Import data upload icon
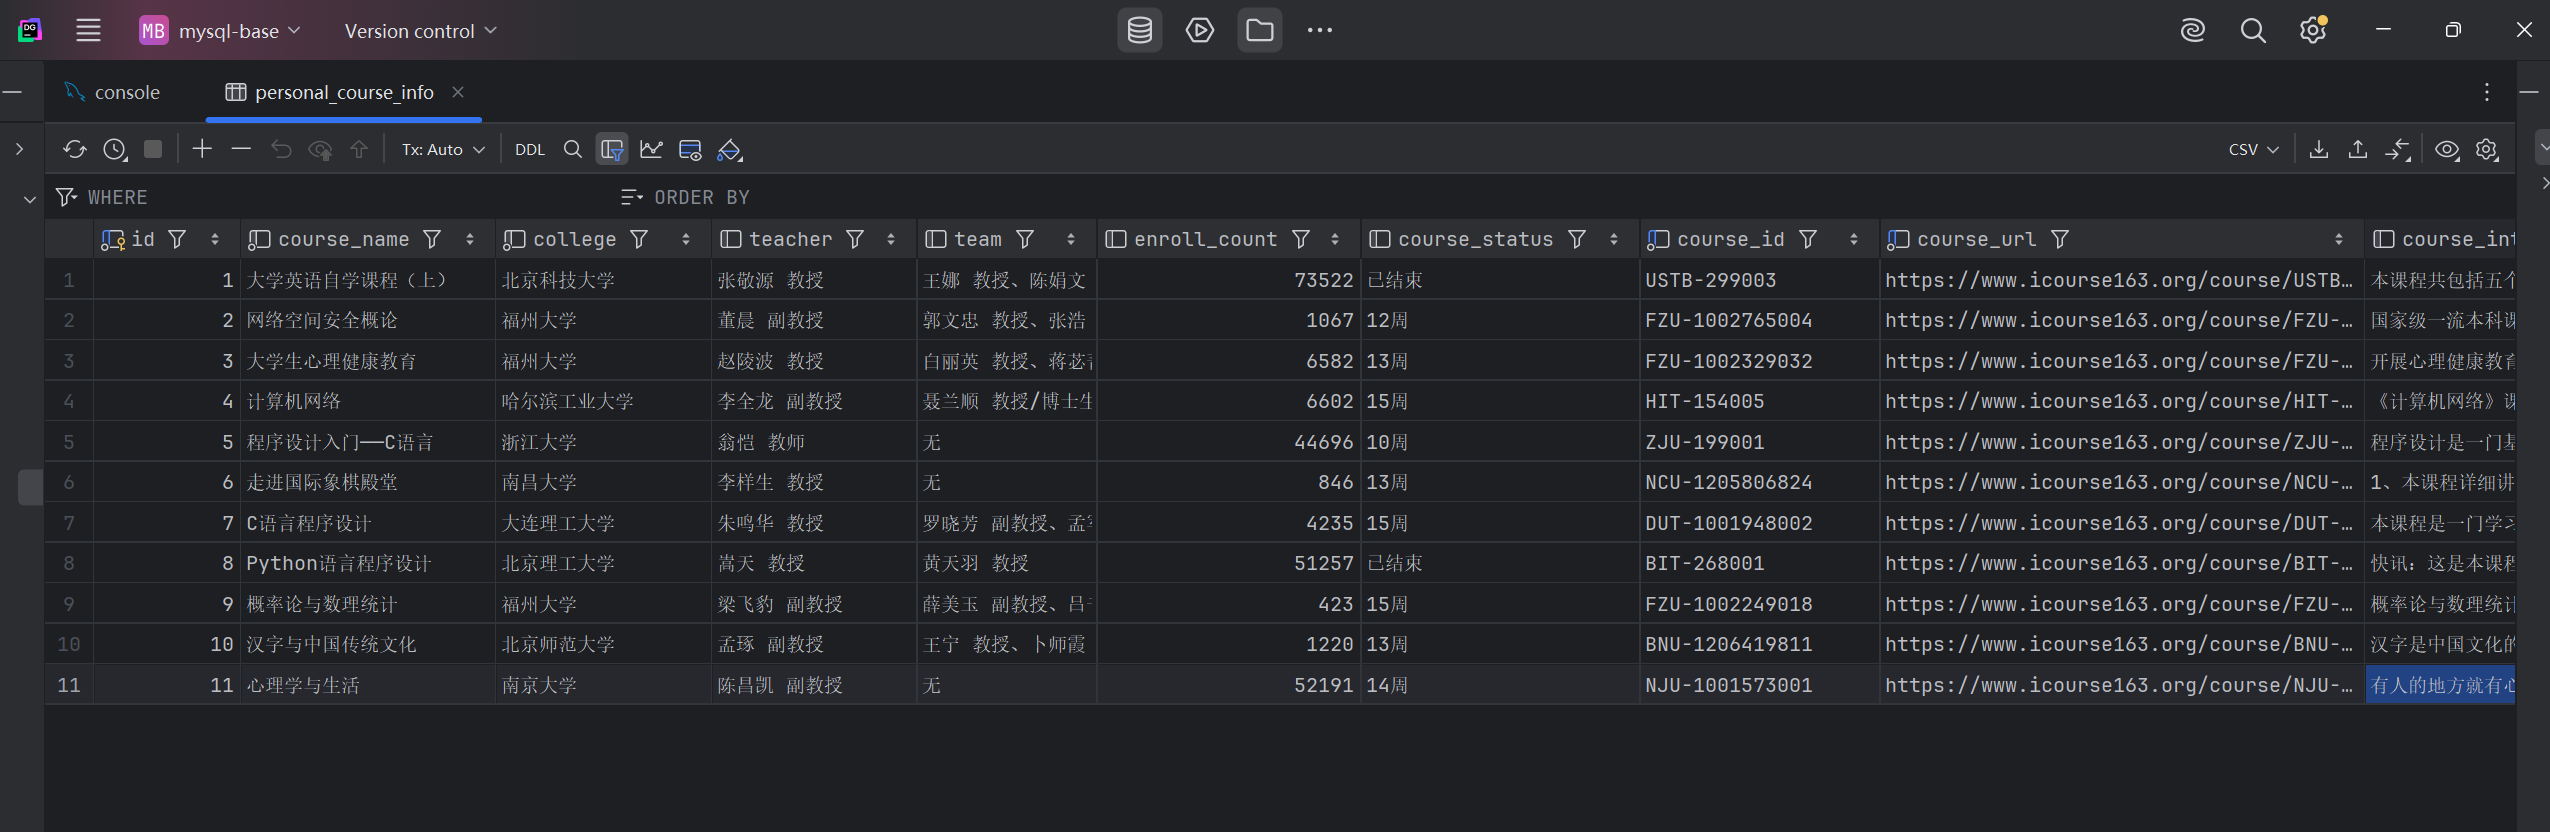Viewport: 2550px width, 832px height. pyautogui.click(x=2358, y=150)
